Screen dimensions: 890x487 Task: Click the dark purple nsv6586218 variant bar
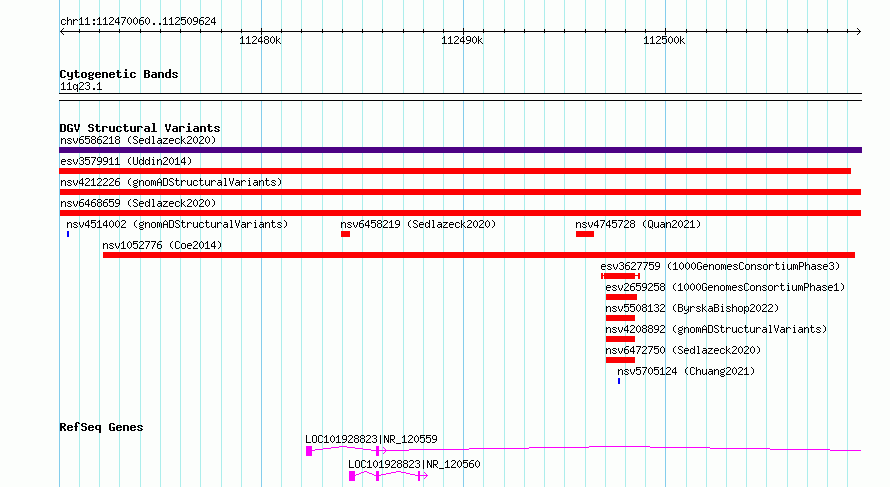[x=460, y=150]
